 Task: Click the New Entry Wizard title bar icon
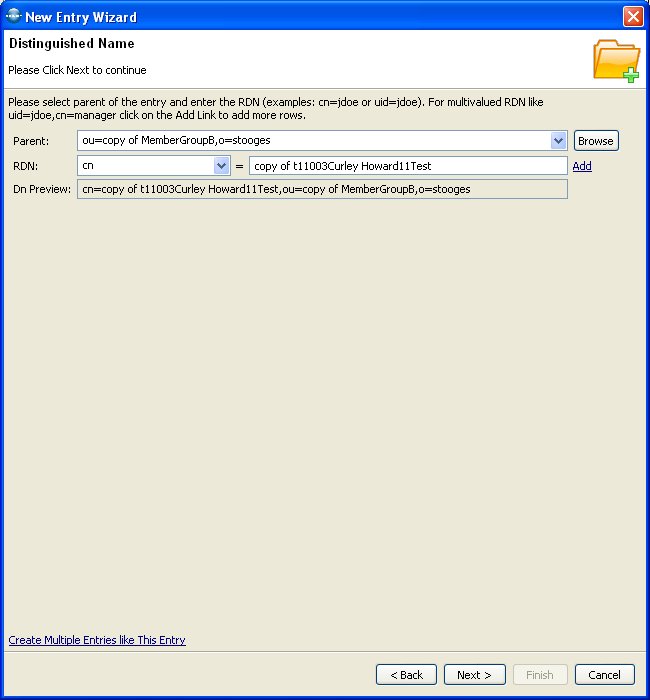[x=14, y=16]
